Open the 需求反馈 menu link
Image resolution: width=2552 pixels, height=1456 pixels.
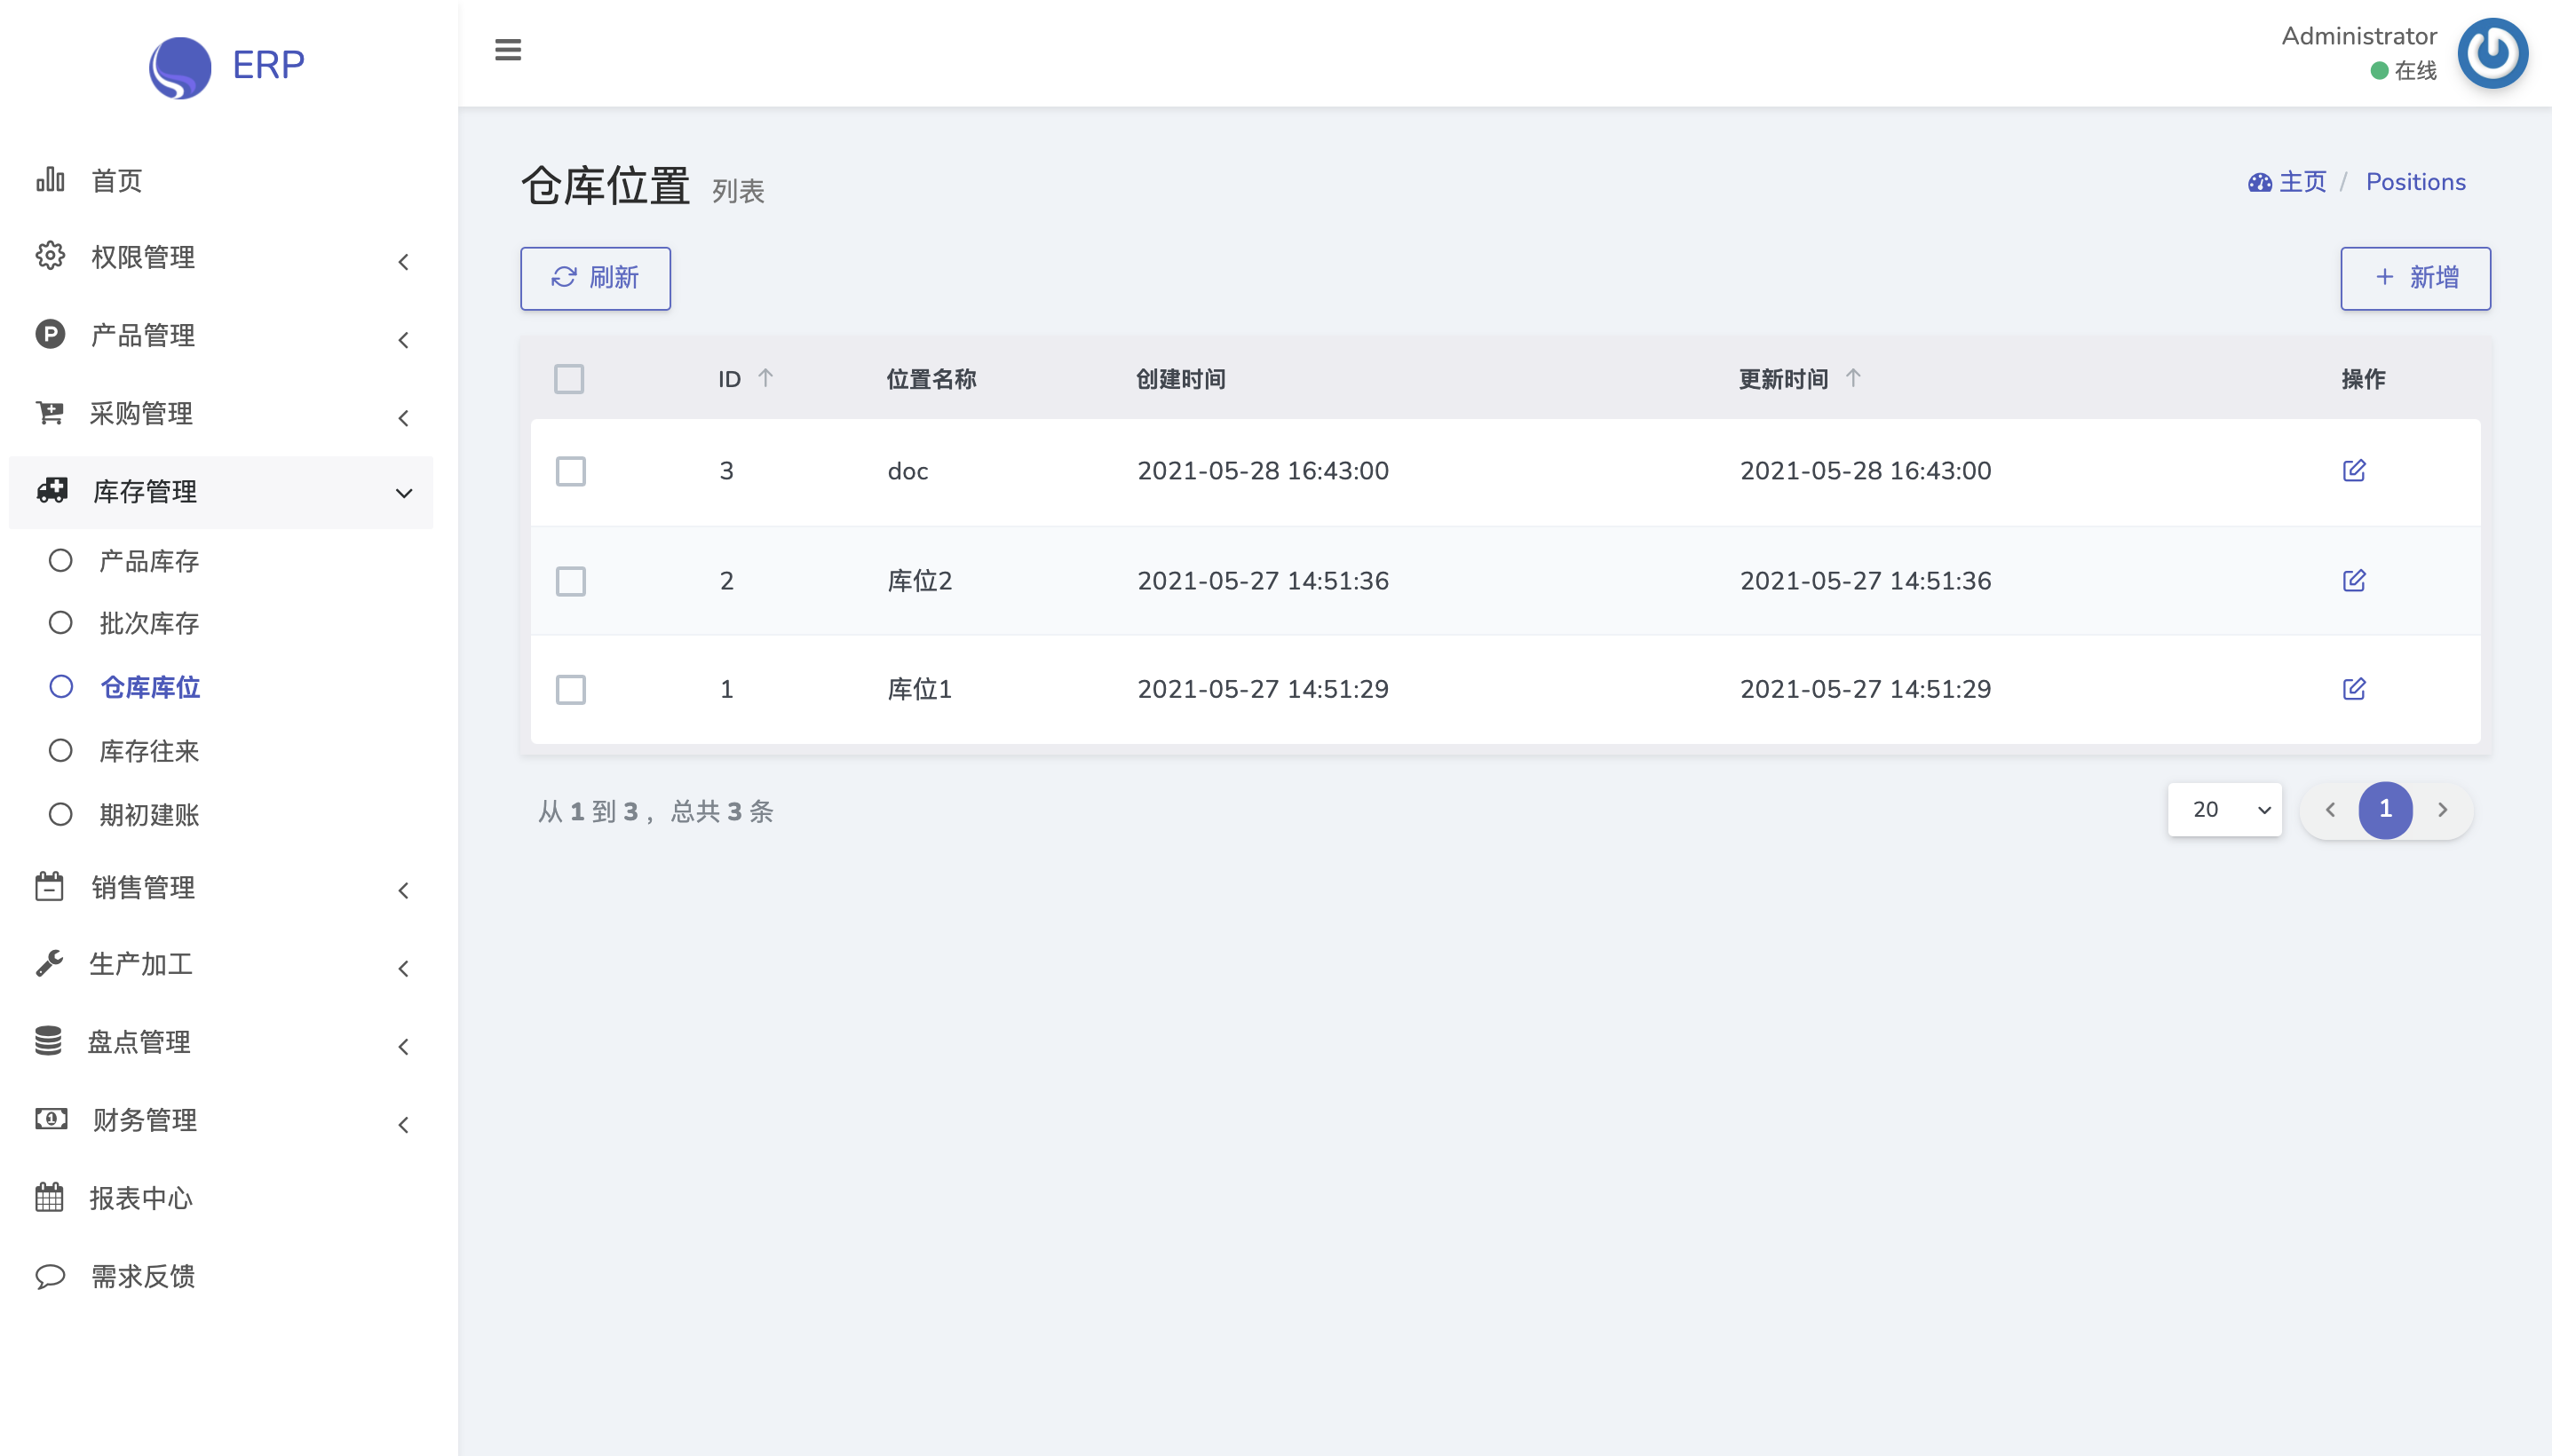(x=143, y=1276)
